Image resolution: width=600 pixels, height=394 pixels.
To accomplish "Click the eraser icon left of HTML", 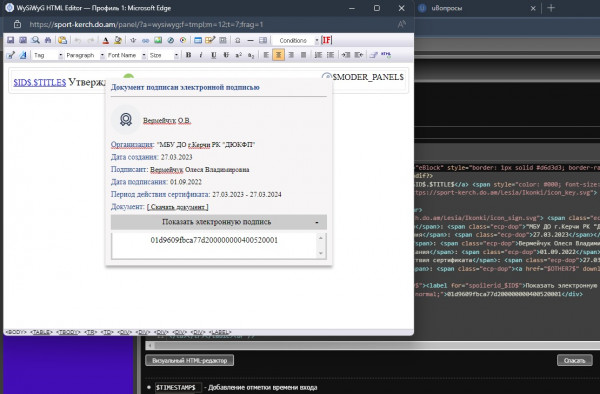I will click(x=373, y=55).
